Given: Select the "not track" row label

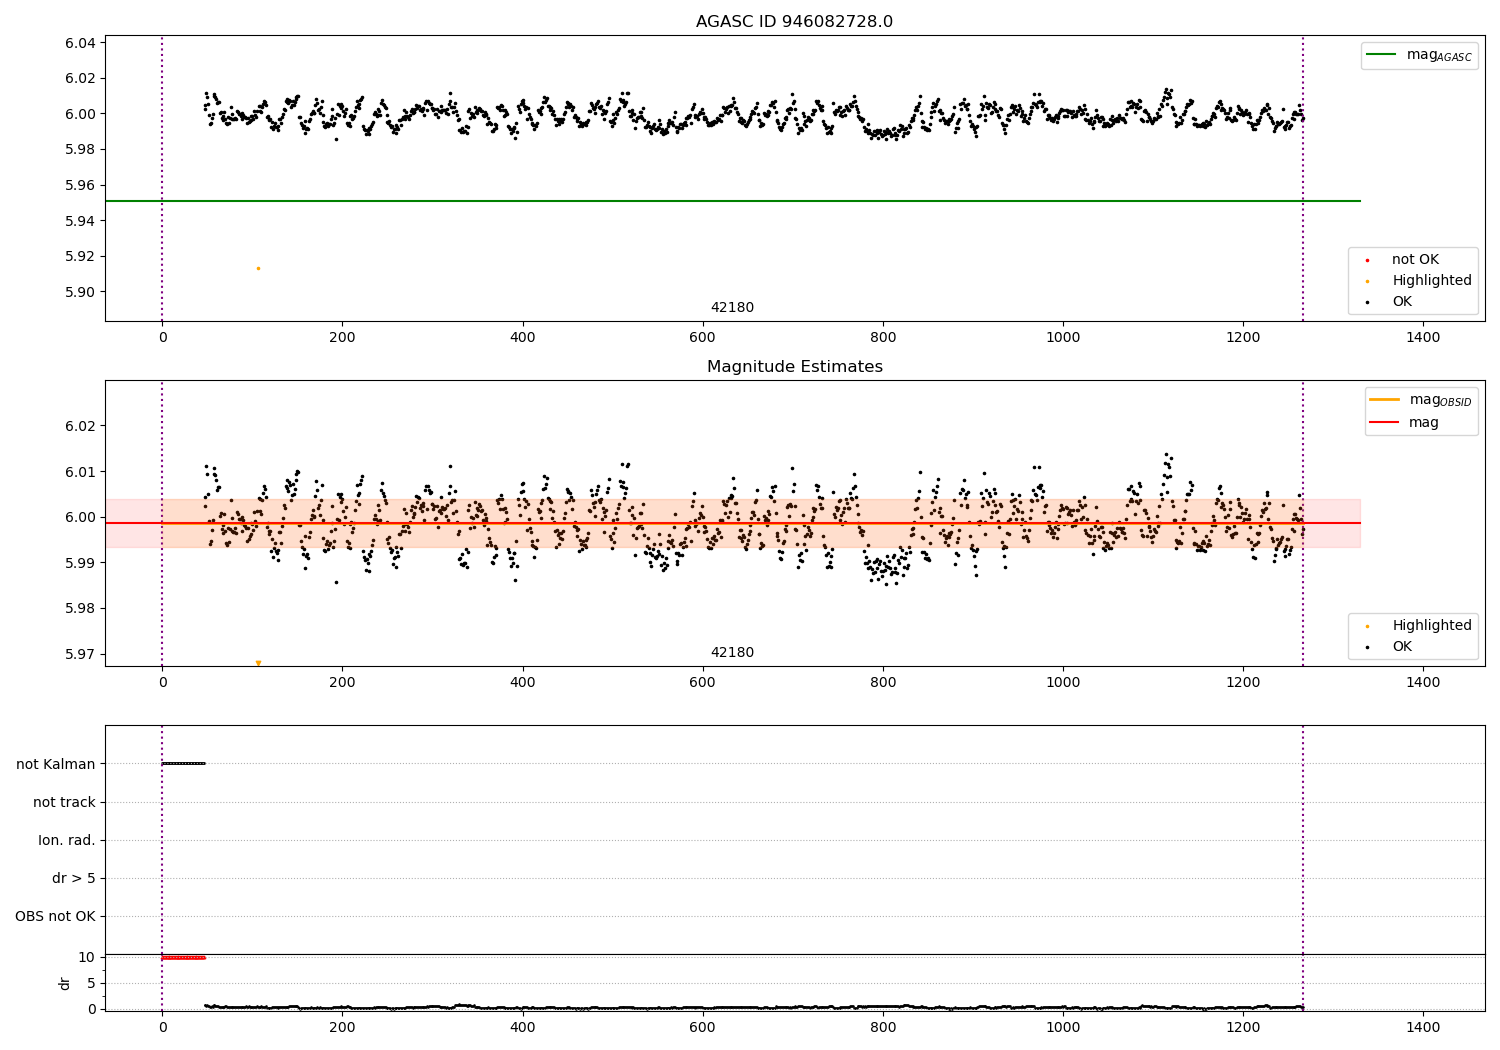Looking at the screenshot, I should 64,802.
